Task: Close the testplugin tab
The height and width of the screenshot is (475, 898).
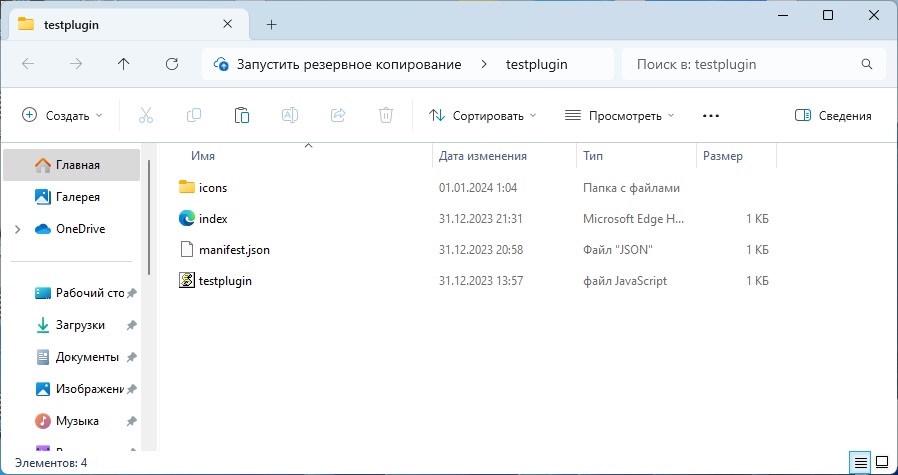Action: 227,24
